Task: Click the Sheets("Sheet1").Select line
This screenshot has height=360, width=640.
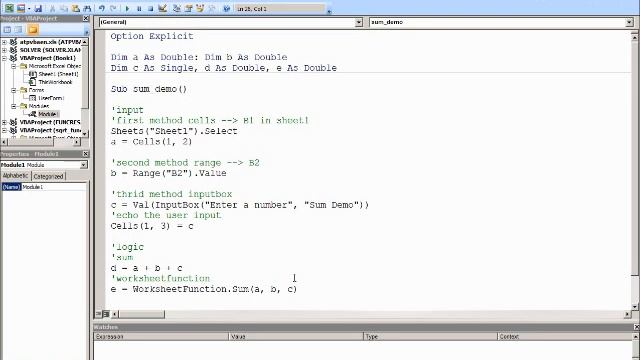Action: 174,131
